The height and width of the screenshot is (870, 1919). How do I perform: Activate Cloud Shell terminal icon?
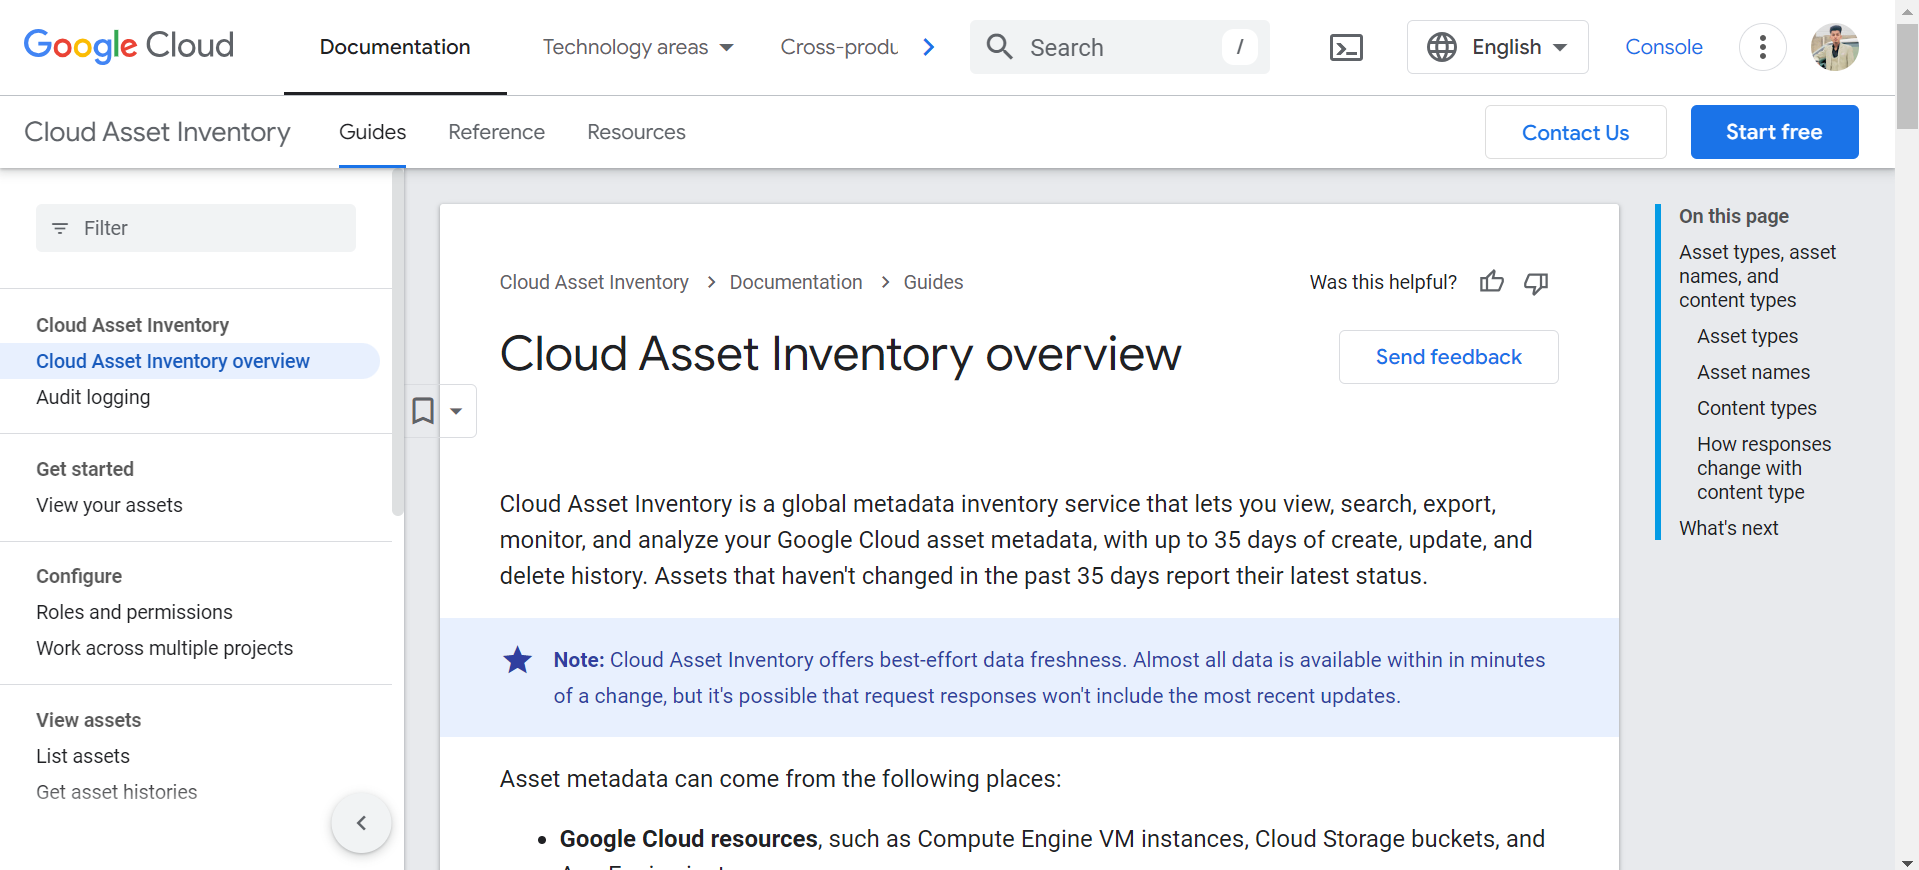[x=1346, y=47]
